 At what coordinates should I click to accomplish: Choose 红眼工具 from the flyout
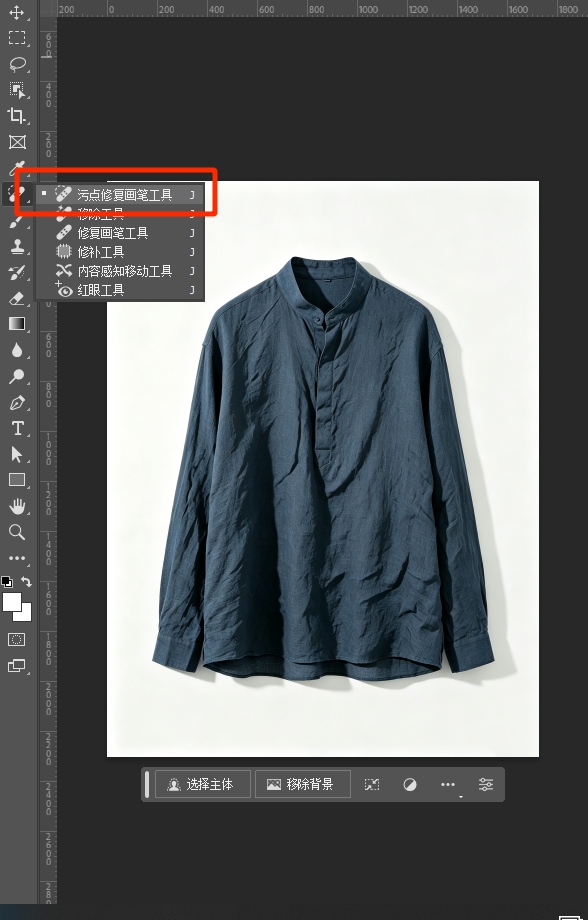point(120,290)
